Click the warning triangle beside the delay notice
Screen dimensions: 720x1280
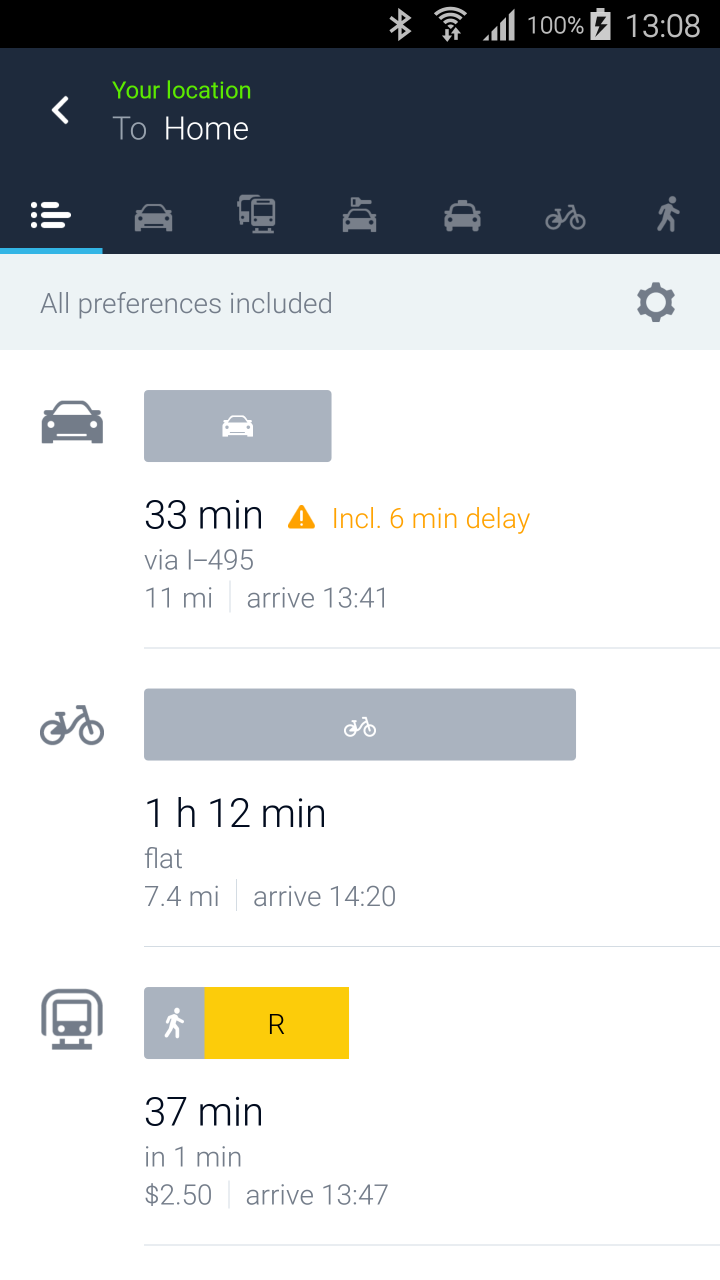(x=302, y=517)
